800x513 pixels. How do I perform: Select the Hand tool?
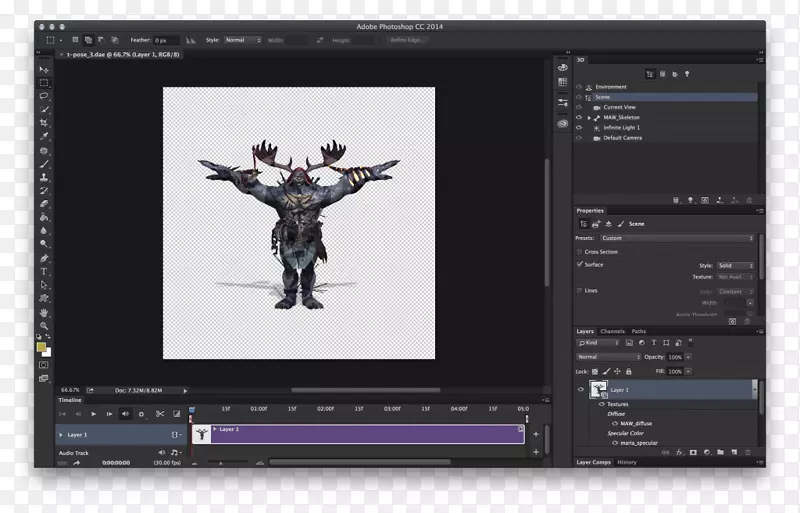[44, 312]
